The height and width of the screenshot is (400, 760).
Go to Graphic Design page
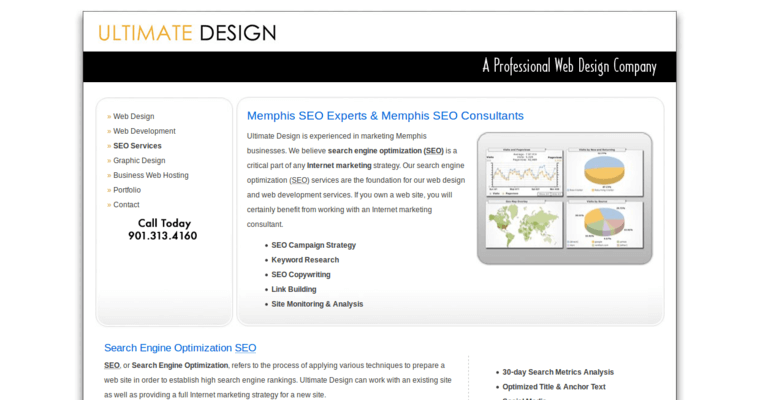(x=139, y=160)
